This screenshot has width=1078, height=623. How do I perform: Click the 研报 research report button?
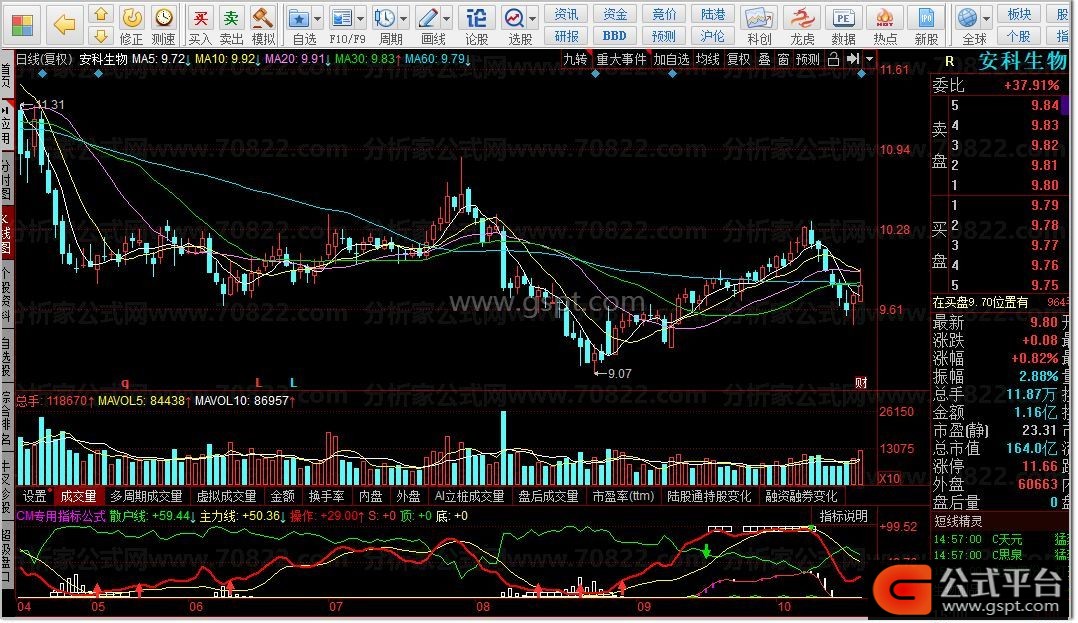coord(566,36)
